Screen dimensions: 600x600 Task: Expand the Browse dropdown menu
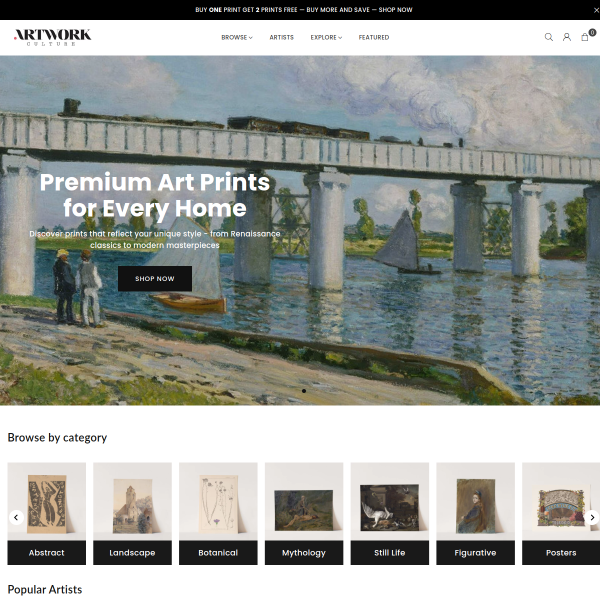tap(236, 38)
